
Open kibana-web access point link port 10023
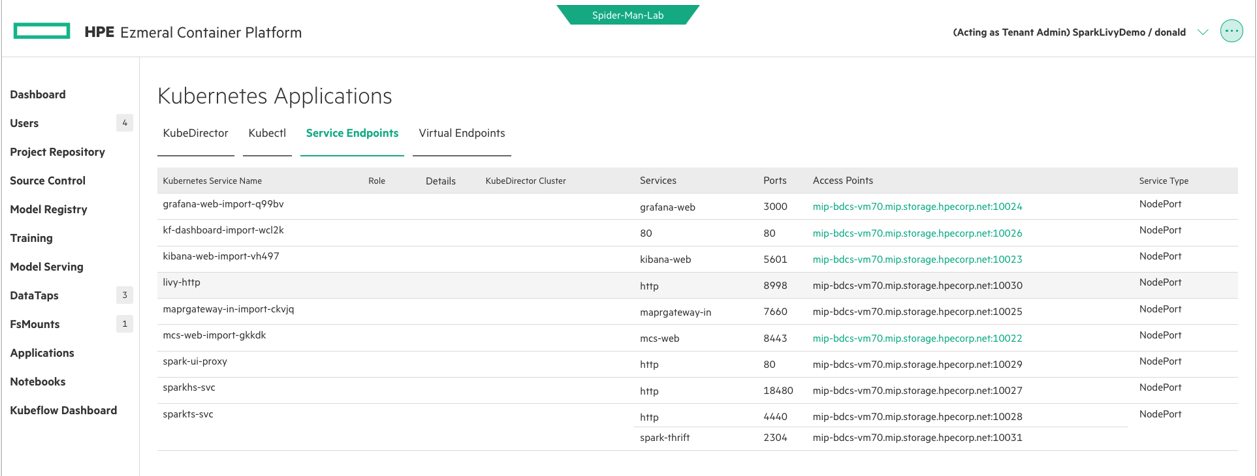point(917,259)
